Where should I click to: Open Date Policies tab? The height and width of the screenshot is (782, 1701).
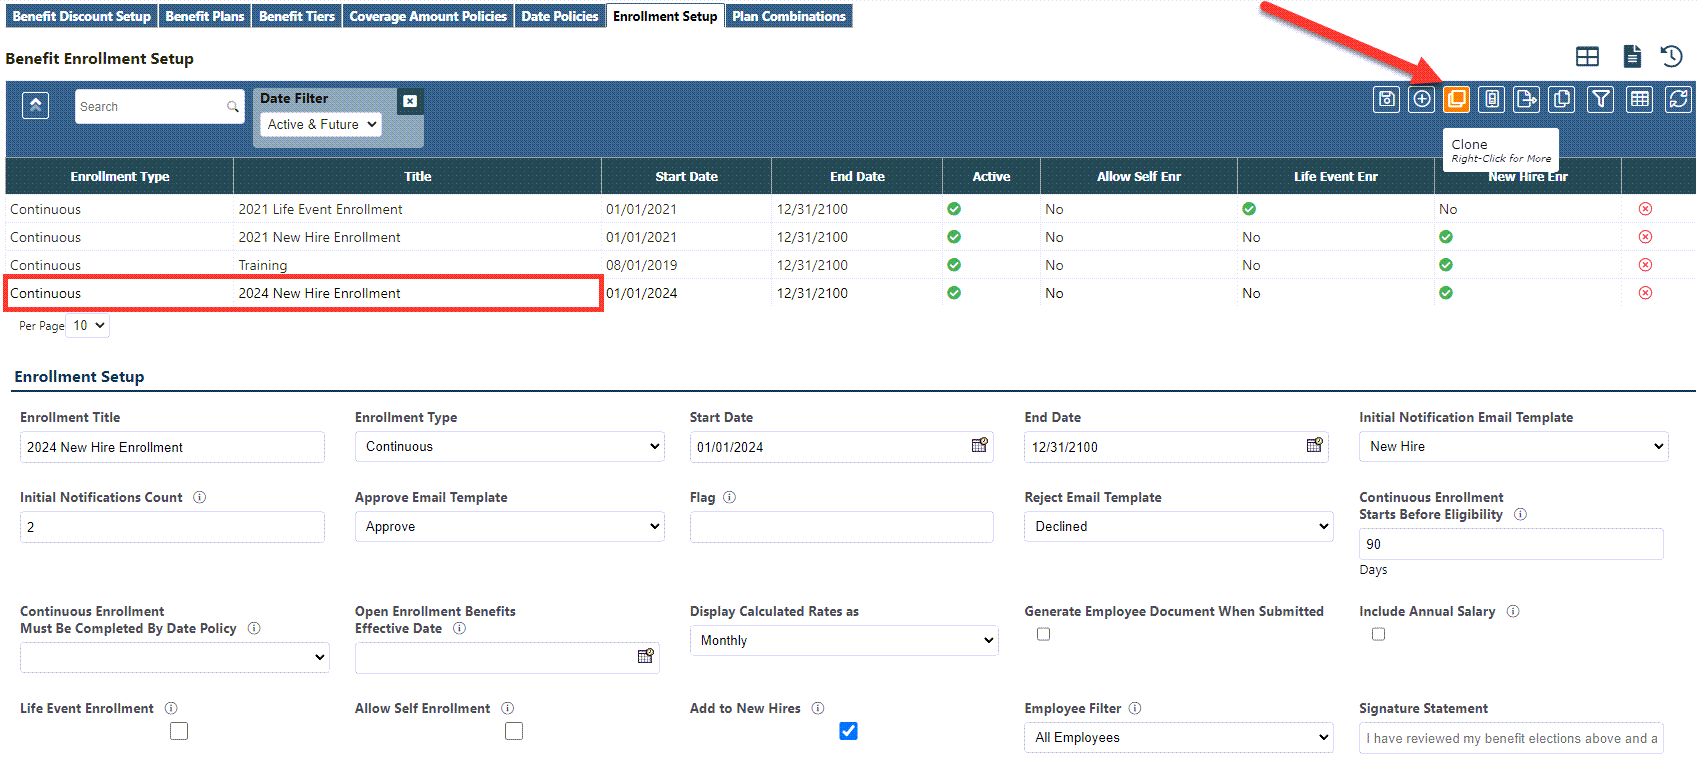pos(560,16)
